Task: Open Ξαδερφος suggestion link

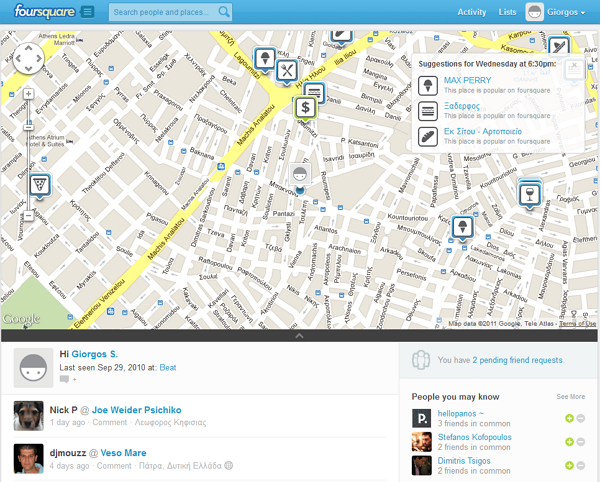Action: [461, 106]
